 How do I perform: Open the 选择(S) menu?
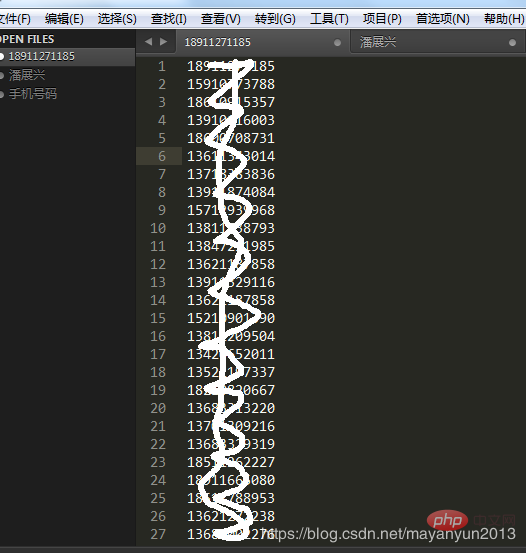coord(117,19)
